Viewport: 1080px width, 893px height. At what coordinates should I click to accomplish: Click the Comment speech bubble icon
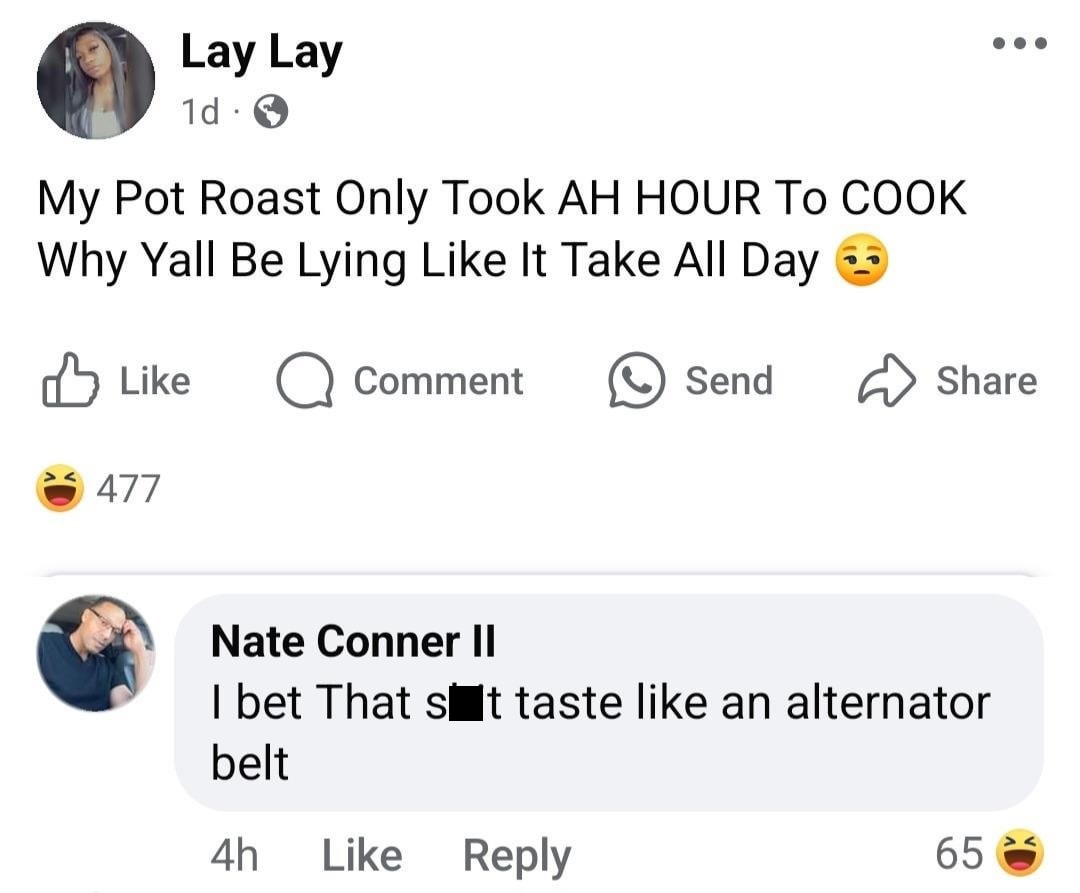click(x=305, y=380)
